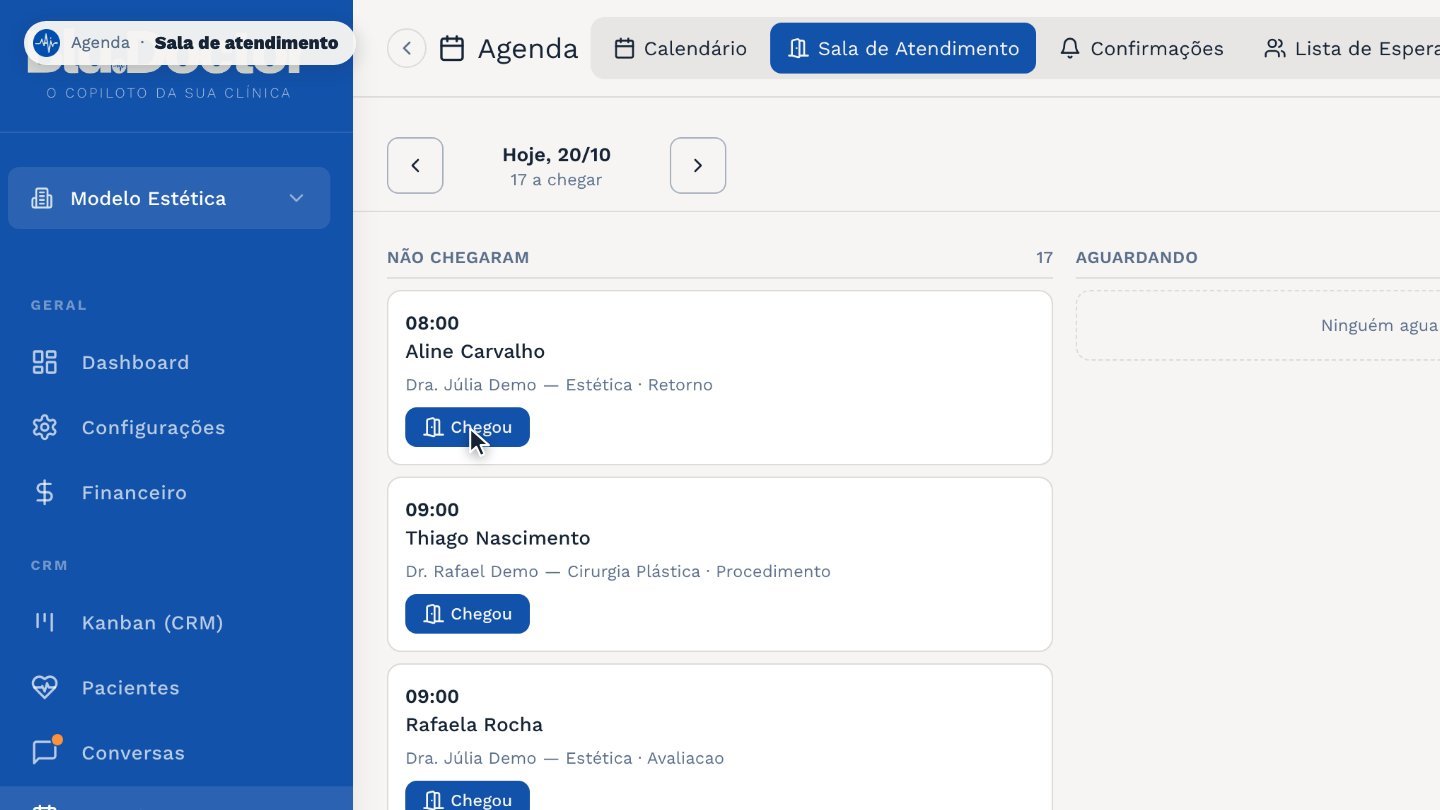Screen dimensions: 1440x810
Task: Select the Aline Carvalho patient name
Action: click(x=475, y=351)
